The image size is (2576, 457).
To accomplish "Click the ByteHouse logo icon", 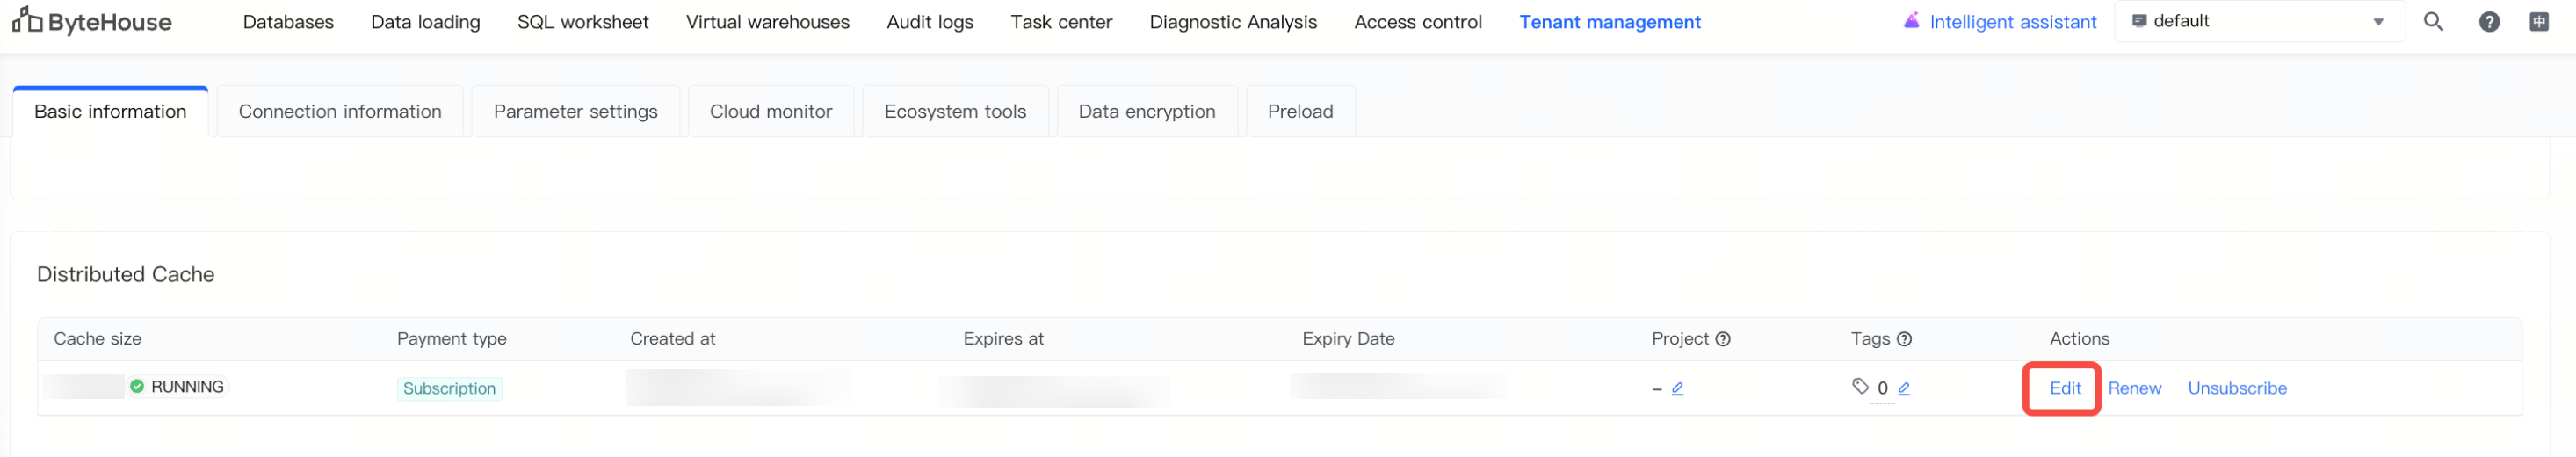I will [27, 20].
